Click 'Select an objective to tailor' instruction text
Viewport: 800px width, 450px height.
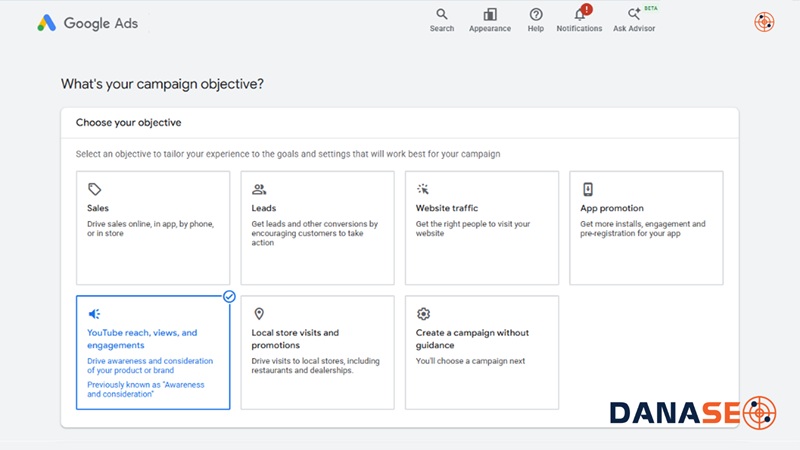(x=288, y=154)
